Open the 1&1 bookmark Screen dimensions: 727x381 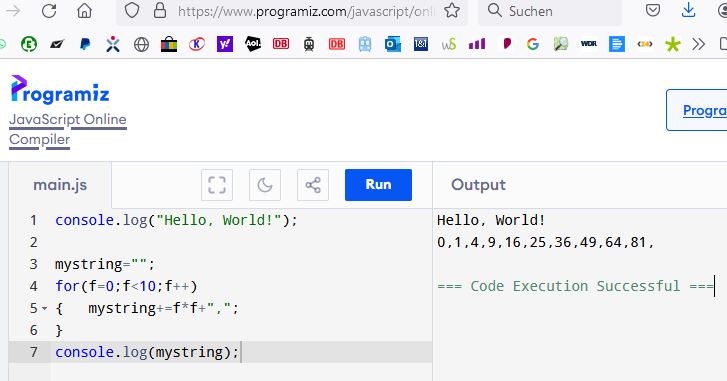coord(421,44)
